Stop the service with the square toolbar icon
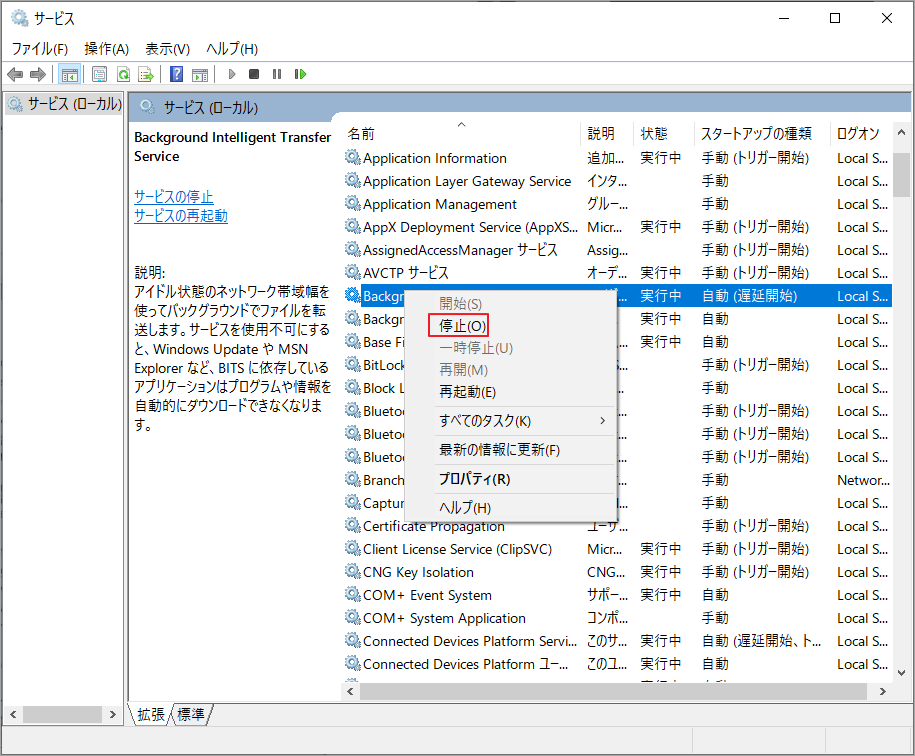915x756 pixels. point(253,73)
